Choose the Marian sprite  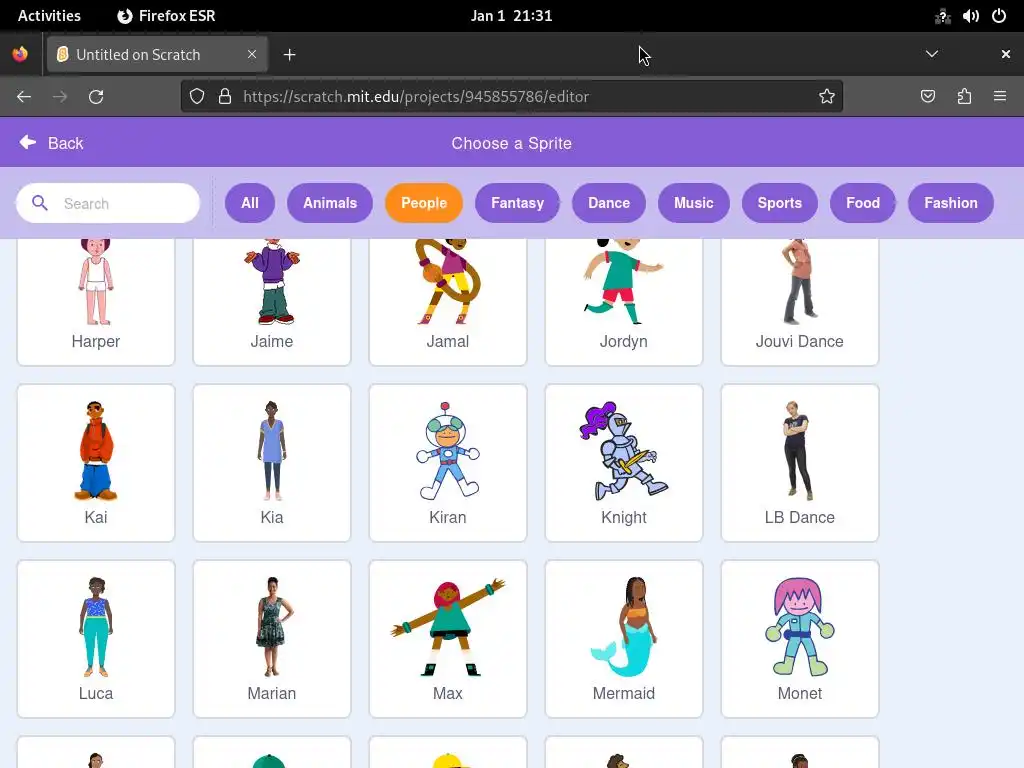pos(272,639)
